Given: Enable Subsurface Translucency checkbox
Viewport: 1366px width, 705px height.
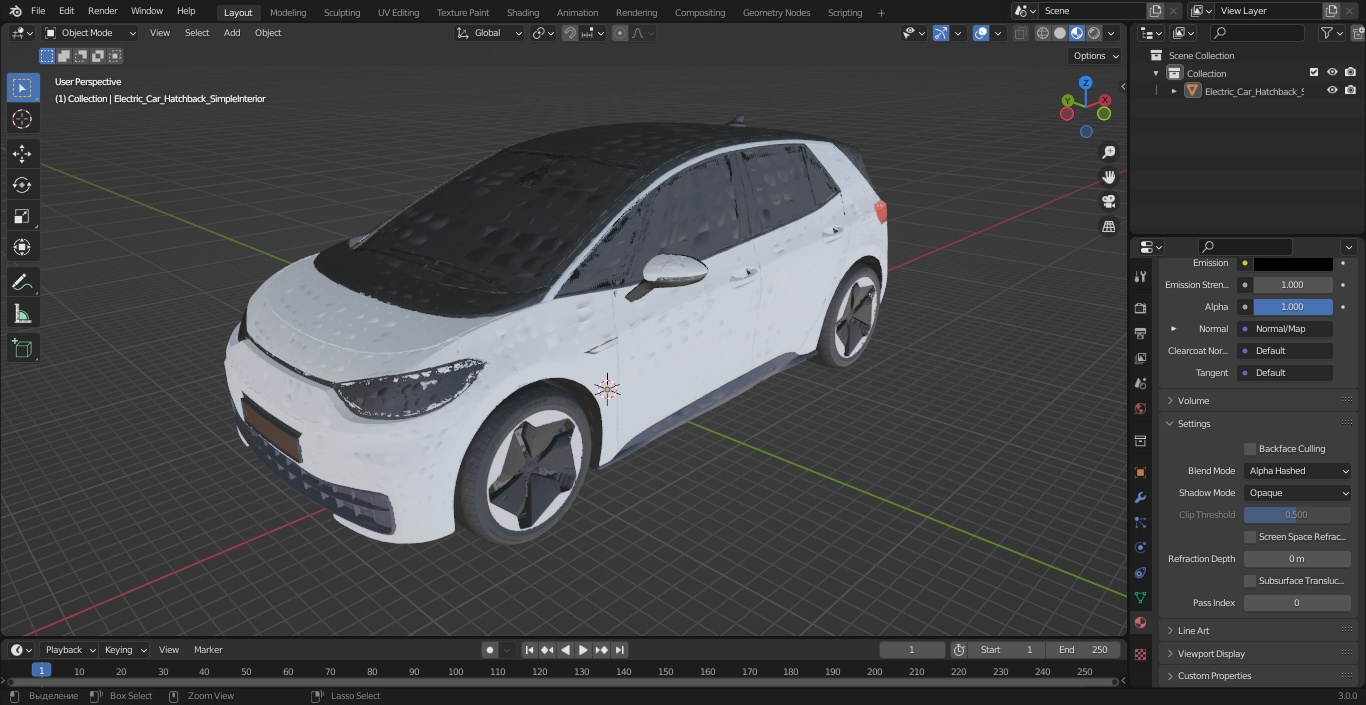Looking at the screenshot, I should click(1250, 581).
